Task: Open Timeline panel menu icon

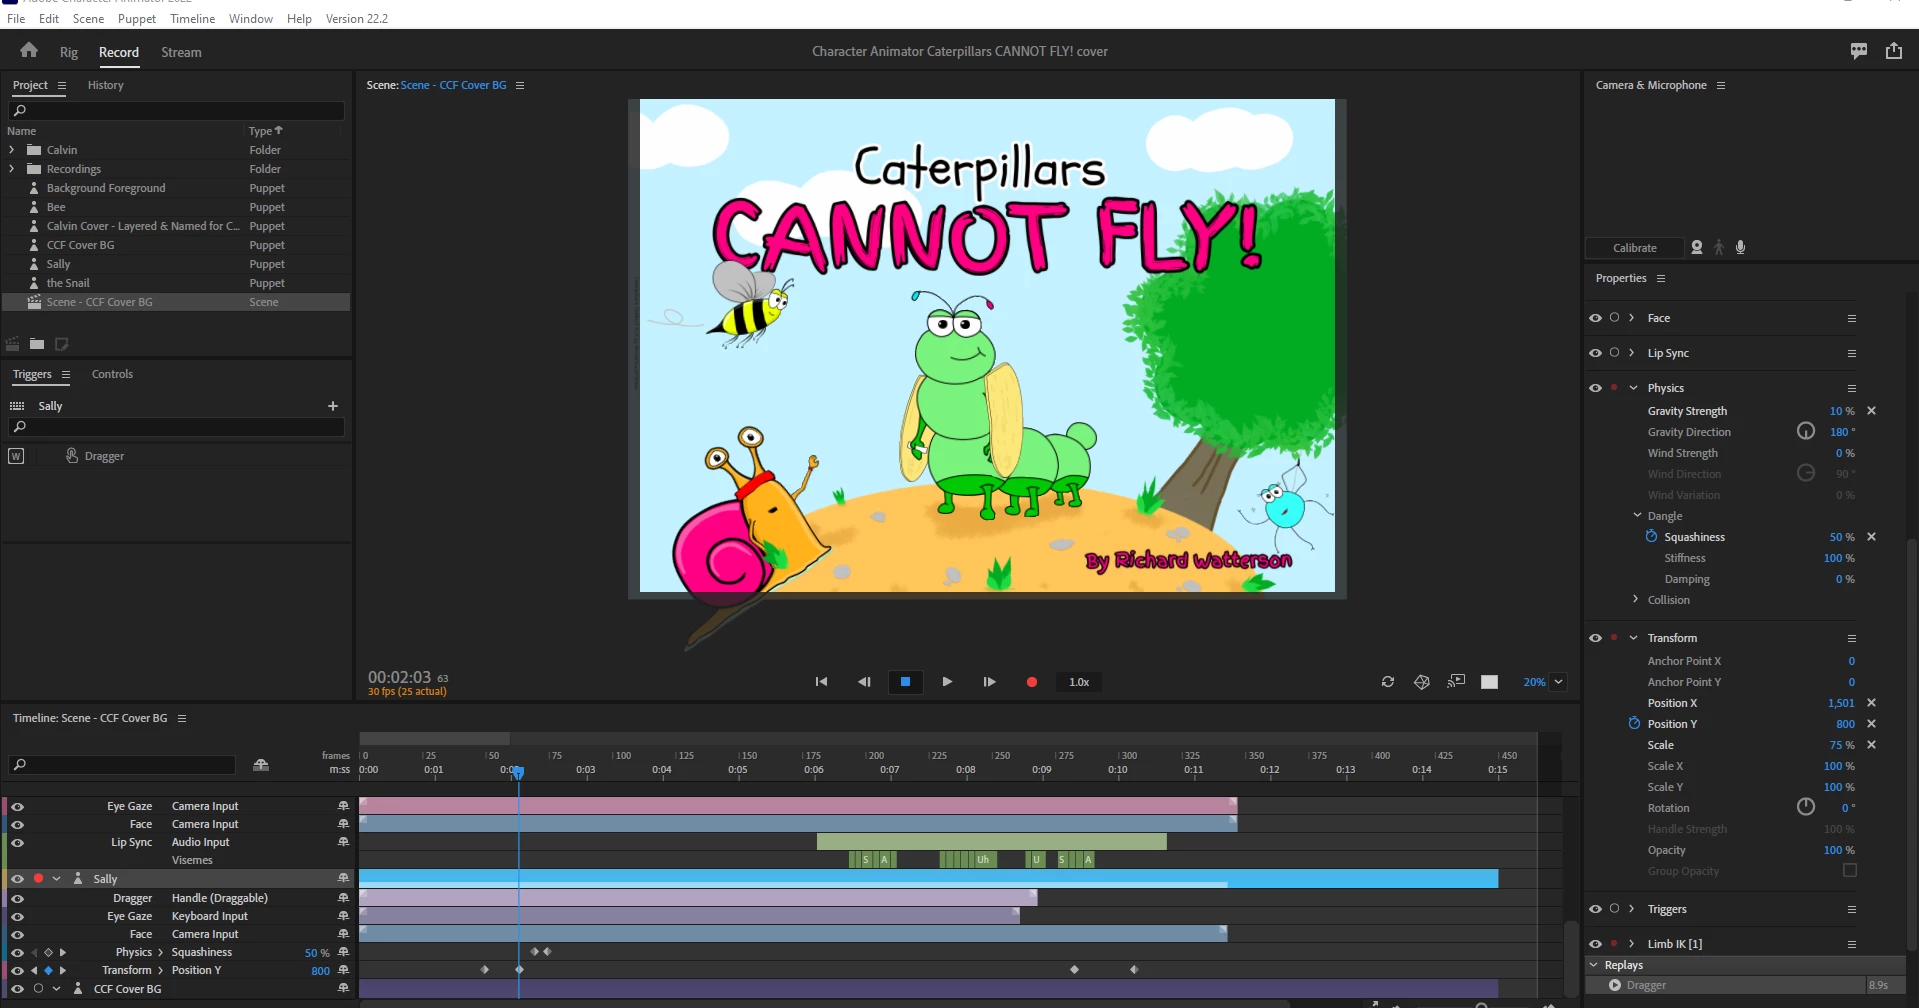Action: (x=182, y=718)
